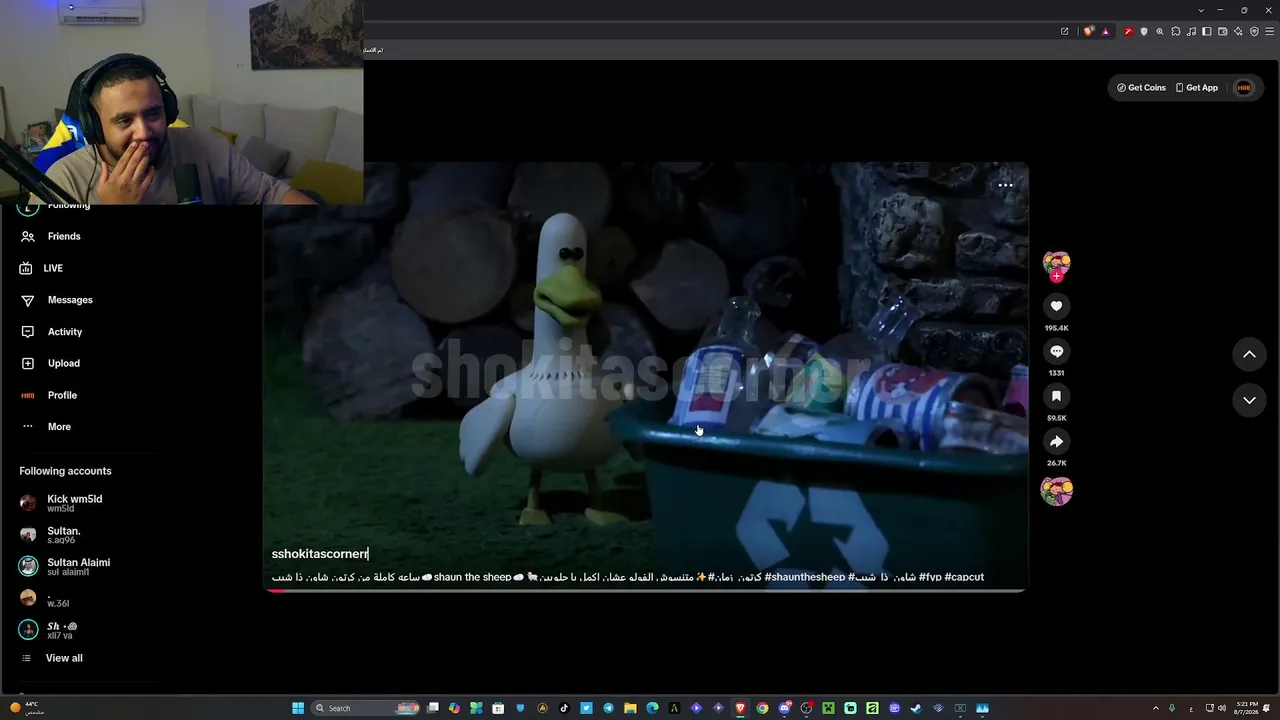The height and width of the screenshot is (720, 1280).
Task: Open Activity in the TikTok sidebar
Action: coord(65,332)
